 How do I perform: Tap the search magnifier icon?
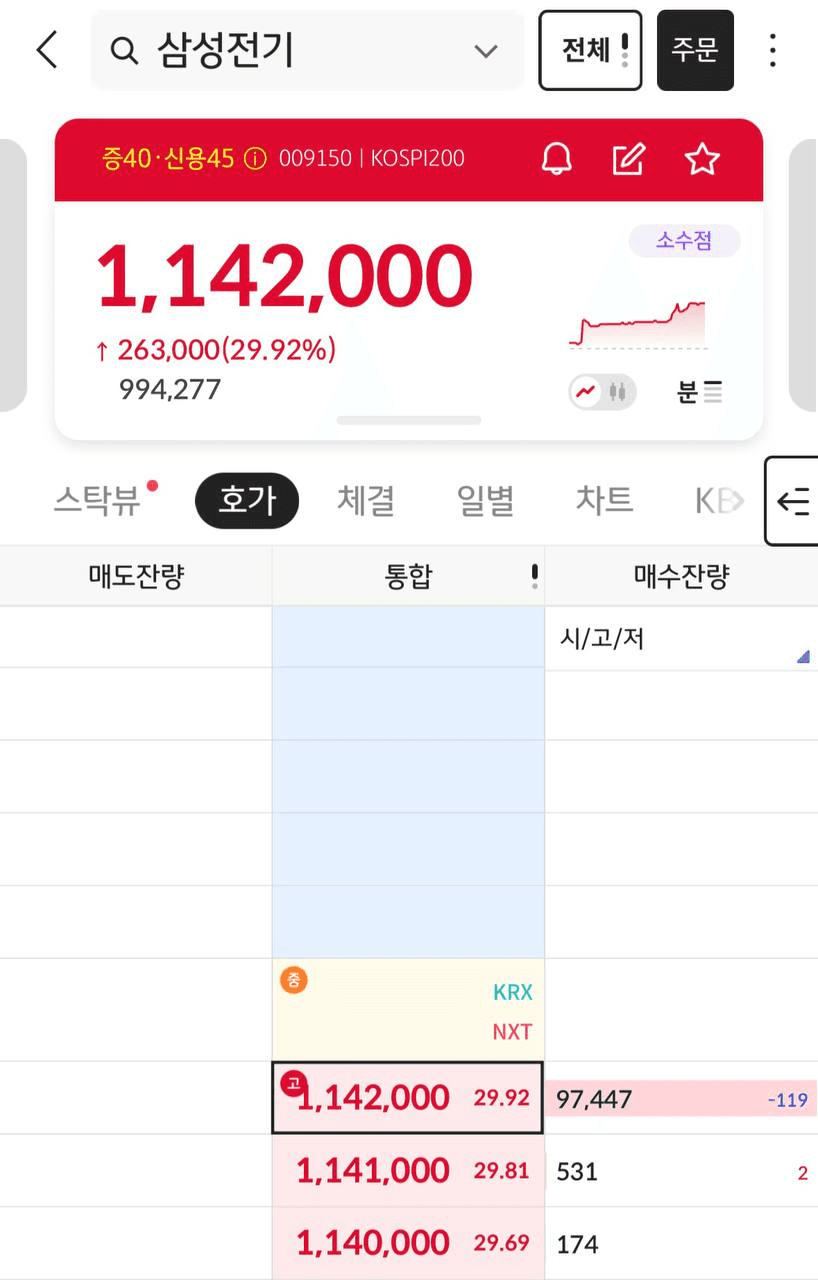click(x=124, y=51)
